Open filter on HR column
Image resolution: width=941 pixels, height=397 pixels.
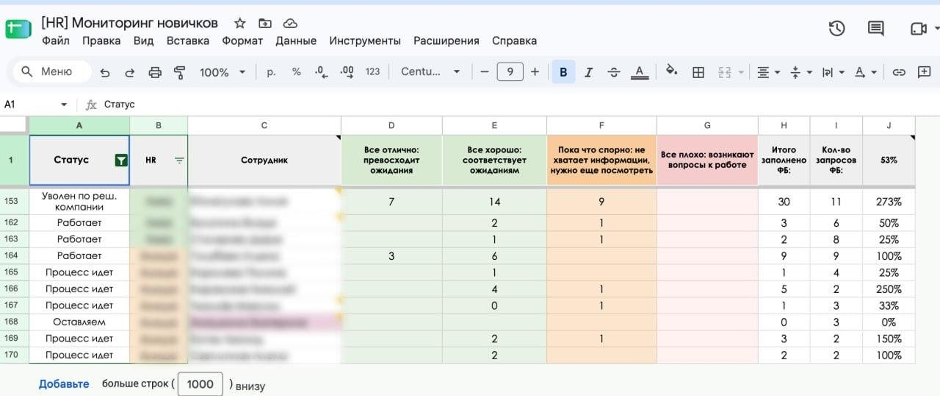(x=179, y=160)
